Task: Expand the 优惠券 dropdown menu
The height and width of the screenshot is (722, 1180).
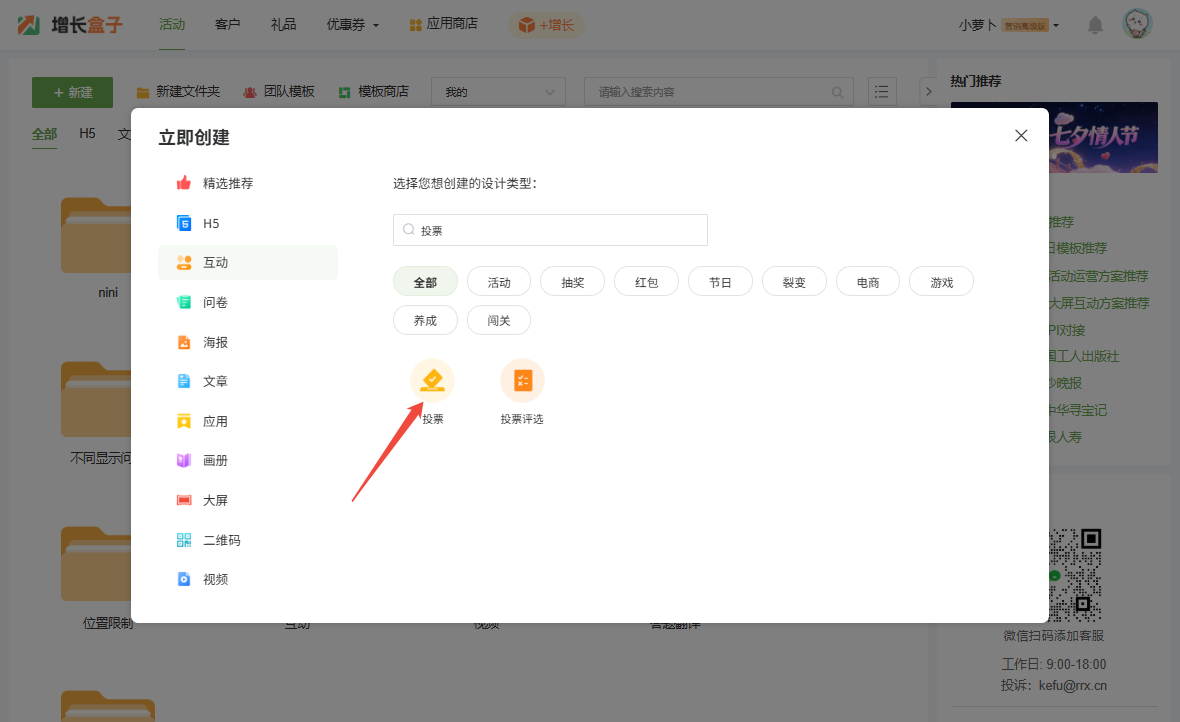Action: [x=352, y=25]
